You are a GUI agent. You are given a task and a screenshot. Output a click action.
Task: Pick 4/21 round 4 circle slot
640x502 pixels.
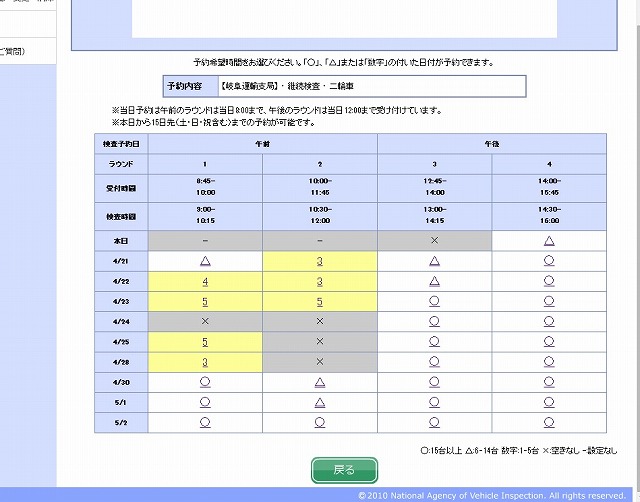(x=549, y=261)
